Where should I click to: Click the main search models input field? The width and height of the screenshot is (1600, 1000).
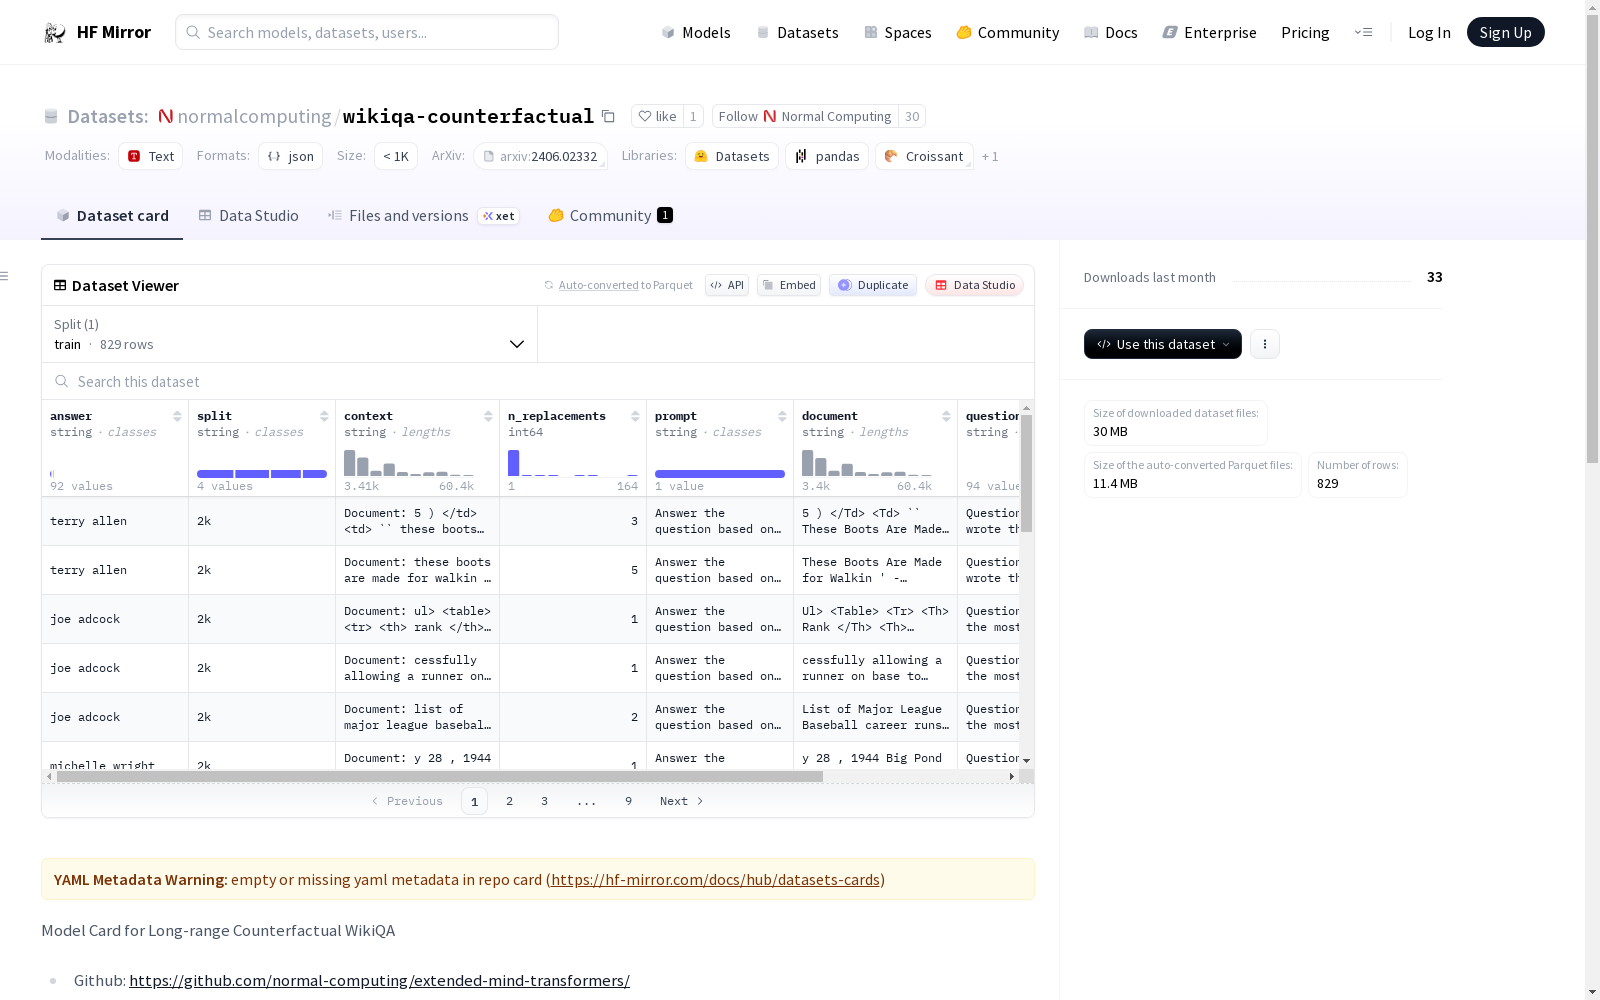[x=367, y=32]
